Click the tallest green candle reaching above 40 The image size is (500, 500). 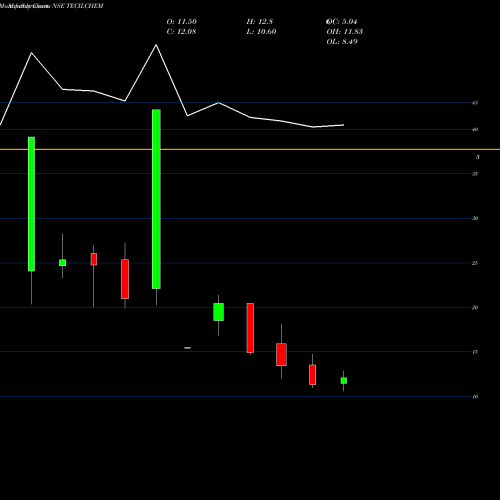coord(156,199)
